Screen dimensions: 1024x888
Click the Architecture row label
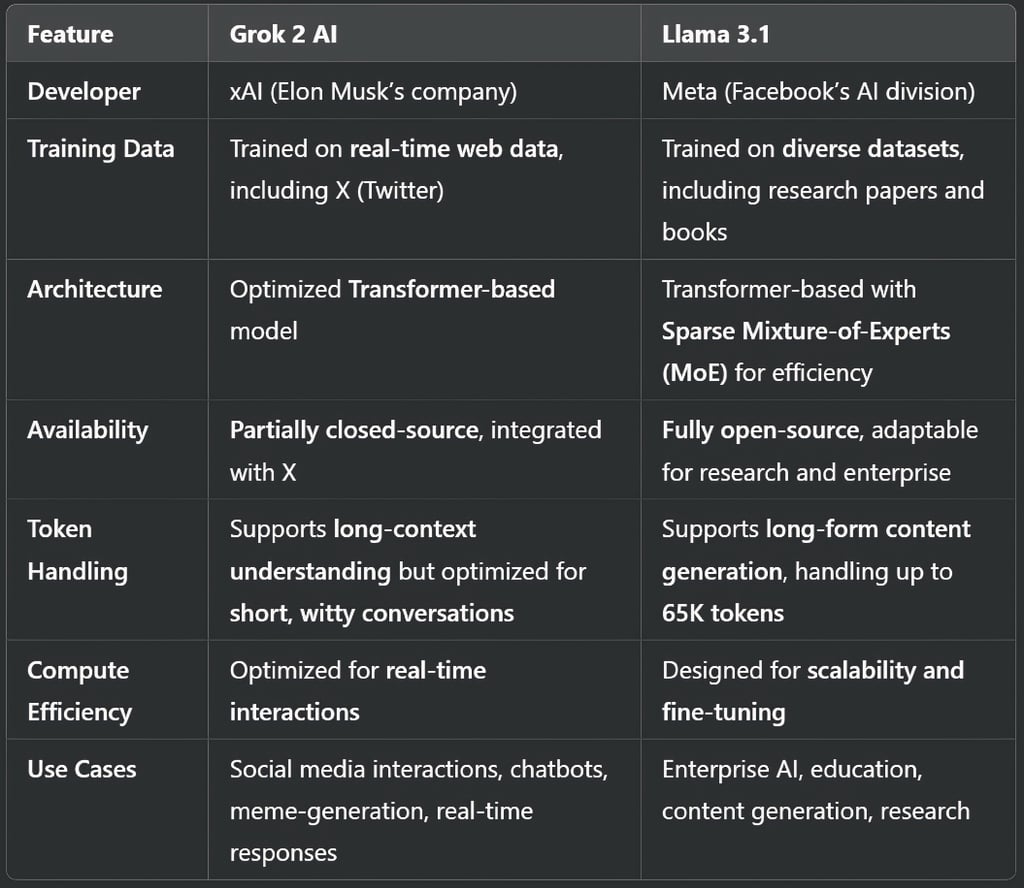(x=95, y=289)
